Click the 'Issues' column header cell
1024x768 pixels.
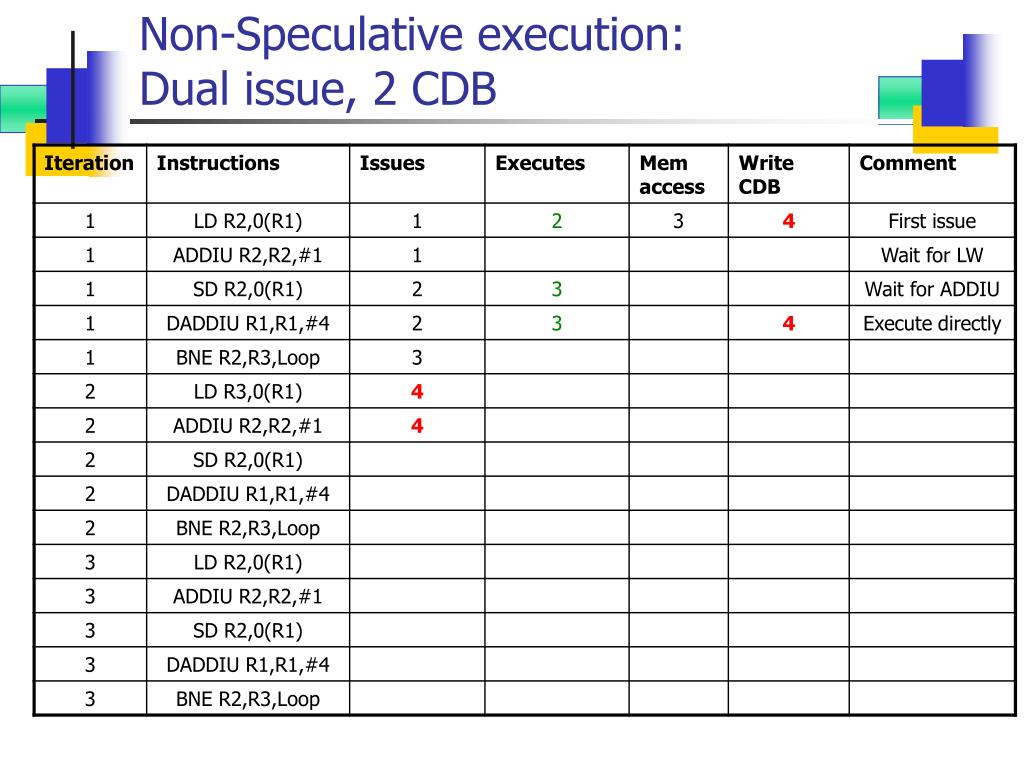click(x=417, y=174)
